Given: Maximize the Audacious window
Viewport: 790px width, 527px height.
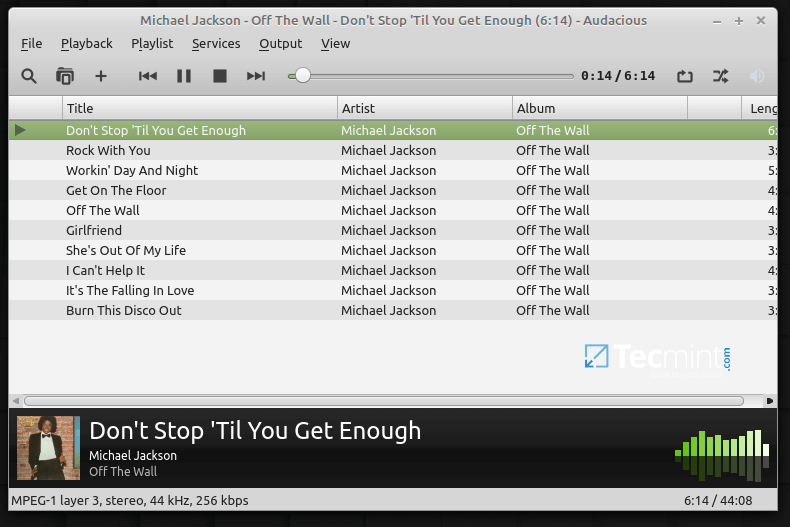Looking at the screenshot, I should (739, 21).
